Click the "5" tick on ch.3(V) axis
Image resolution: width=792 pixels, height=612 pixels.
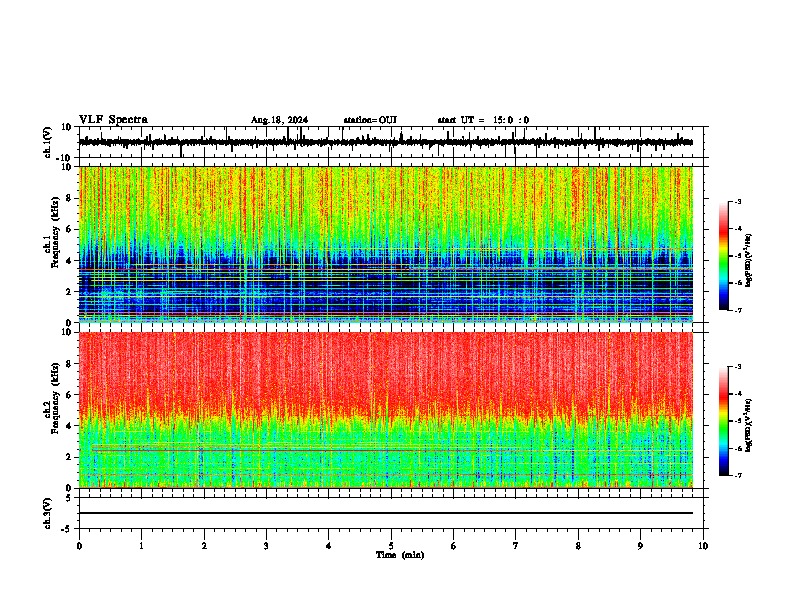[x=69, y=497]
